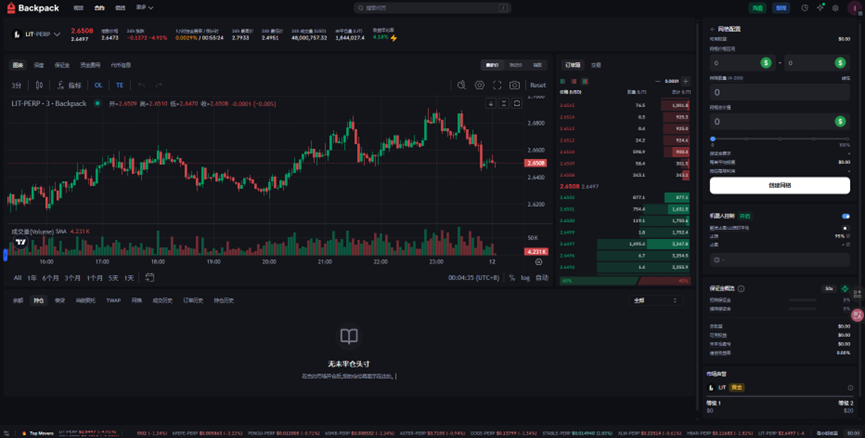Click the 100% end of the grid slider
The image size is (865, 438).
[846, 139]
